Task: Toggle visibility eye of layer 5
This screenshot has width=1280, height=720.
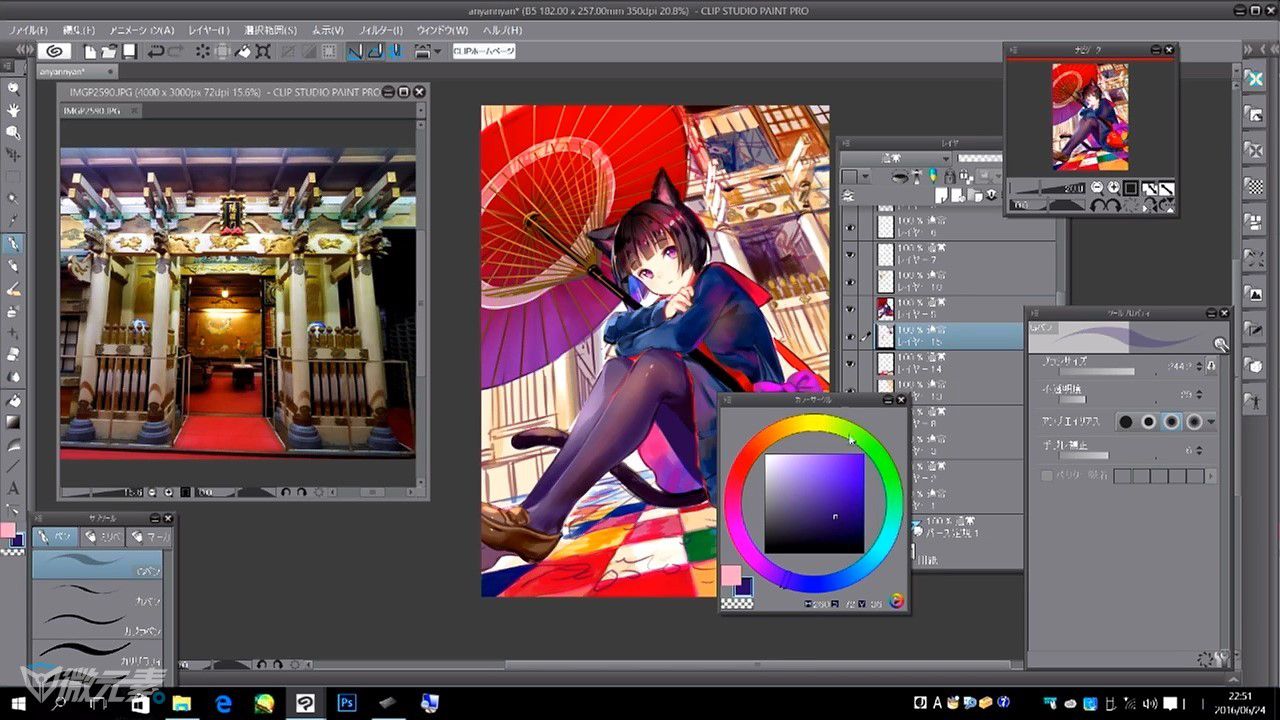Action: (851, 308)
